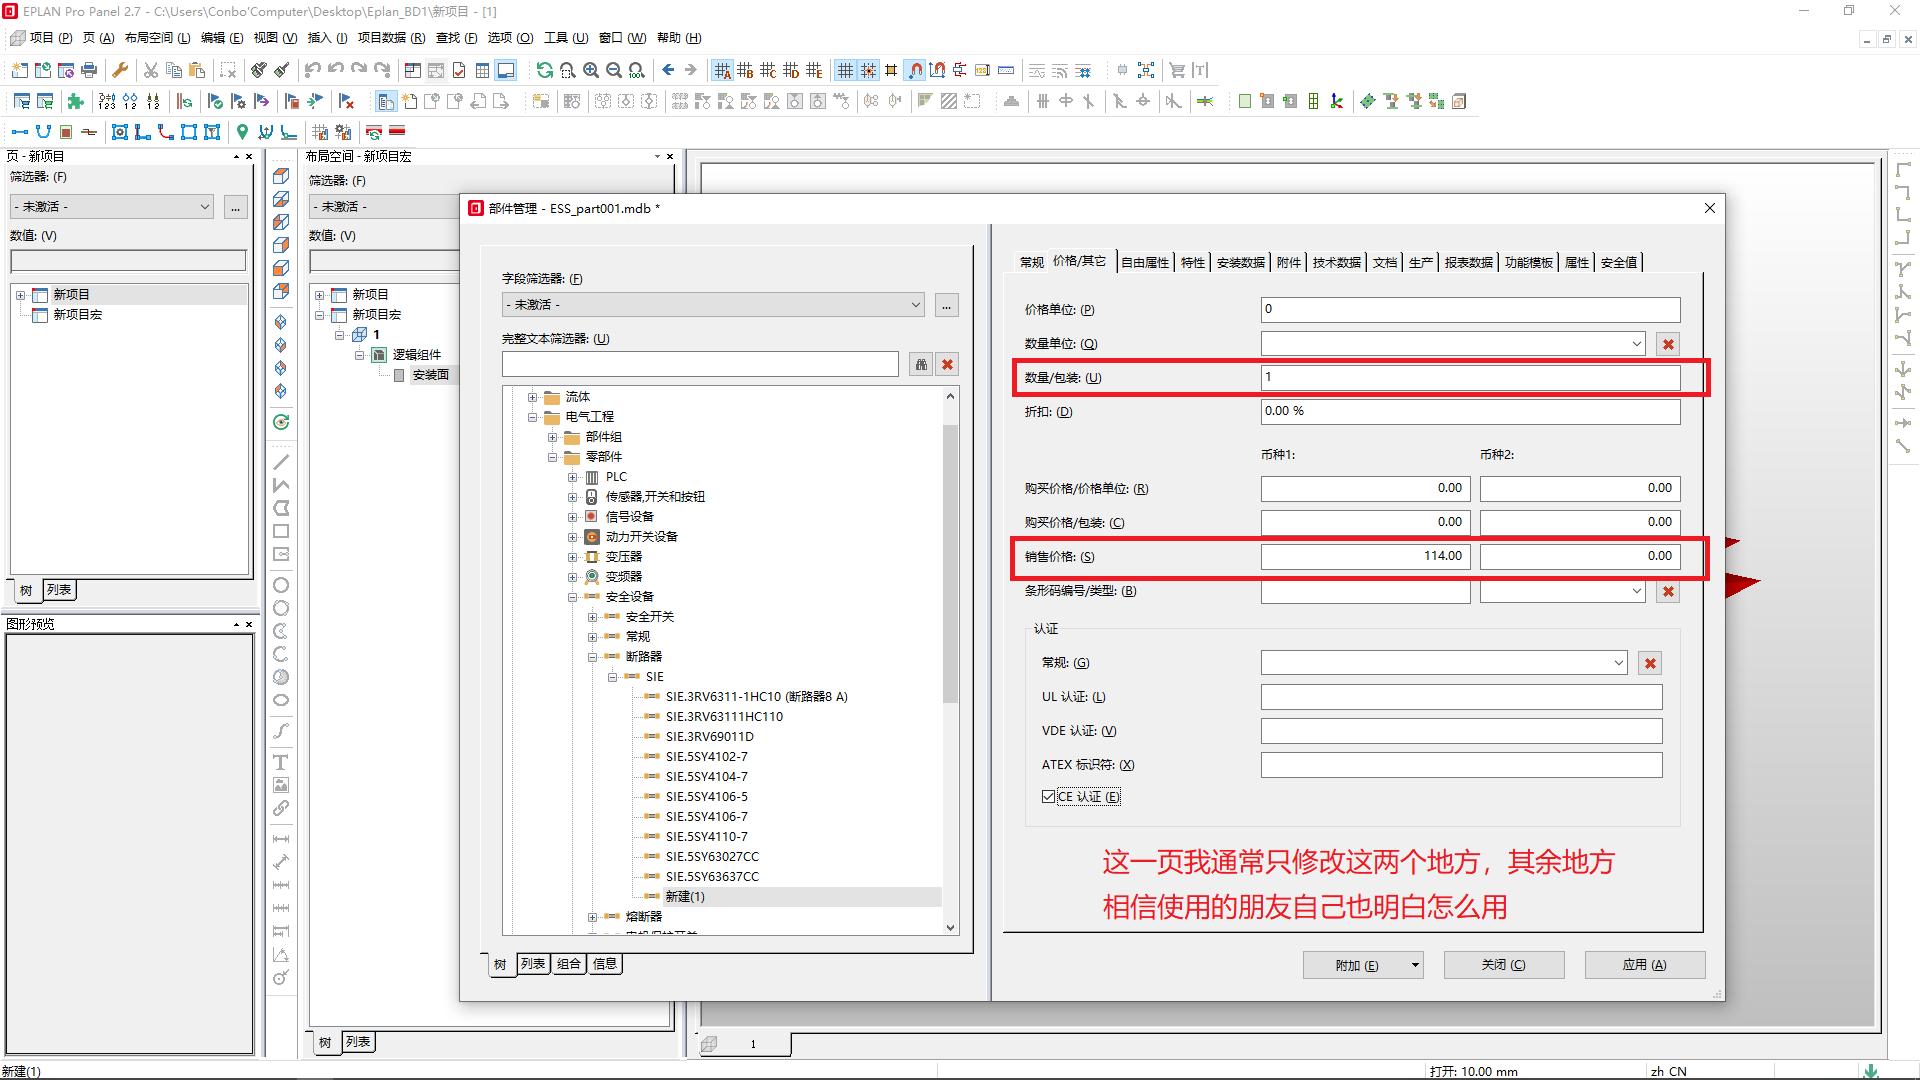
Task: Enable the CE 认证 checkbox
Action: (x=1048, y=796)
